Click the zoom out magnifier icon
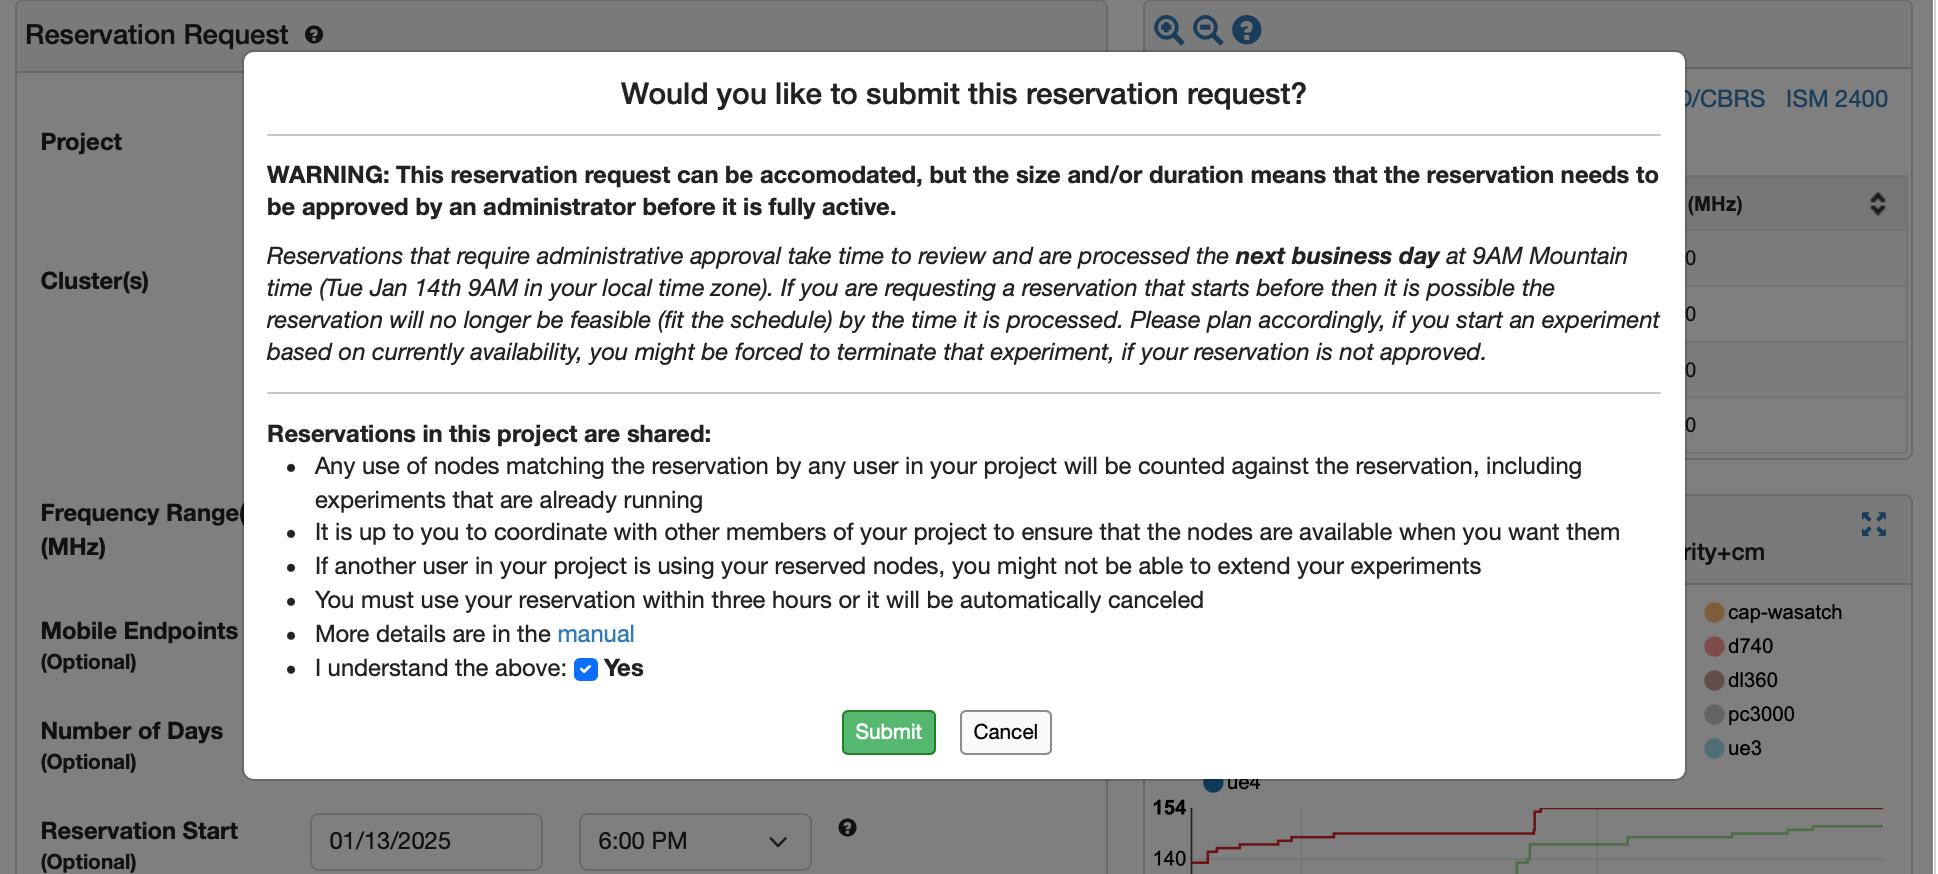 1207,30
